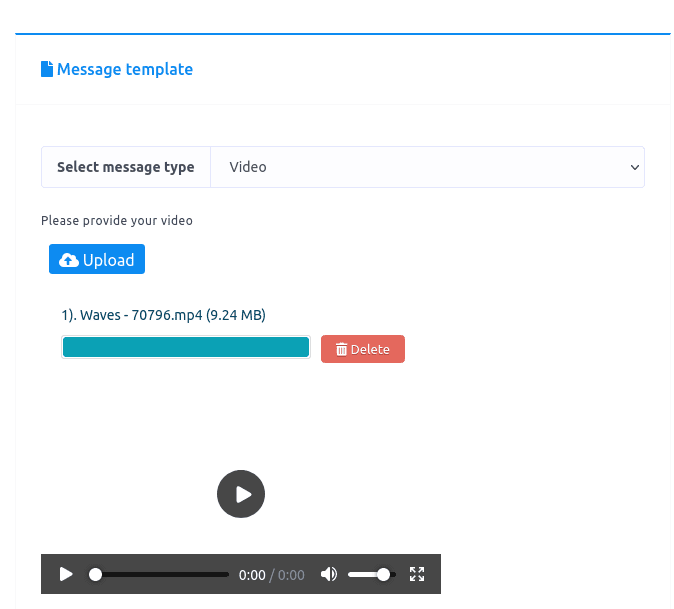Click the Delete button label
The height and width of the screenshot is (609, 674).
[x=370, y=349]
